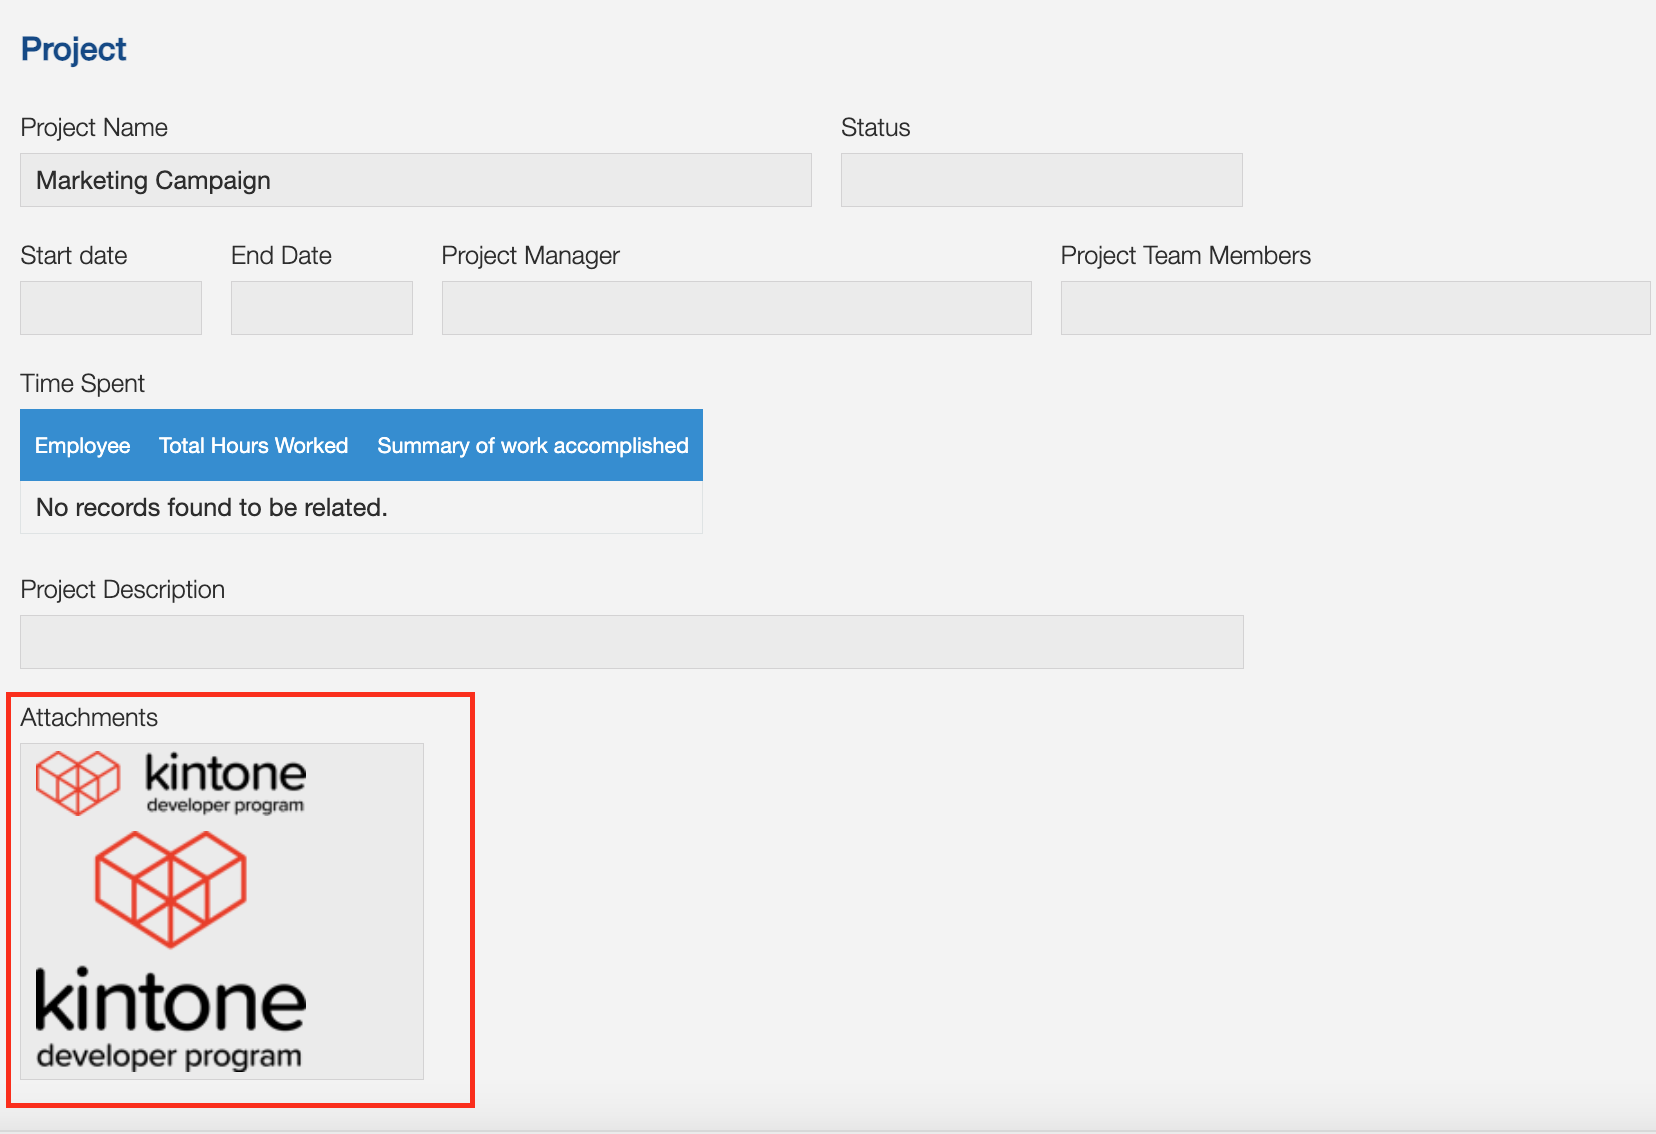Image resolution: width=1656 pixels, height=1134 pixels.
Task: Click the Project Name input showing Marketing Campaign
Action: tap(415, 180)
